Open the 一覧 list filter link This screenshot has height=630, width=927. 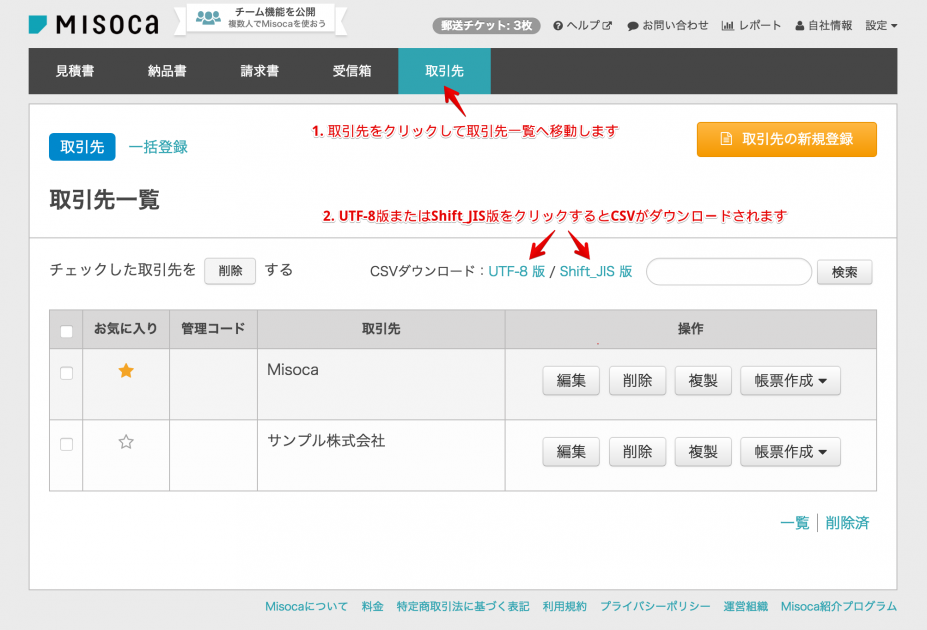[x=795, y=523]
